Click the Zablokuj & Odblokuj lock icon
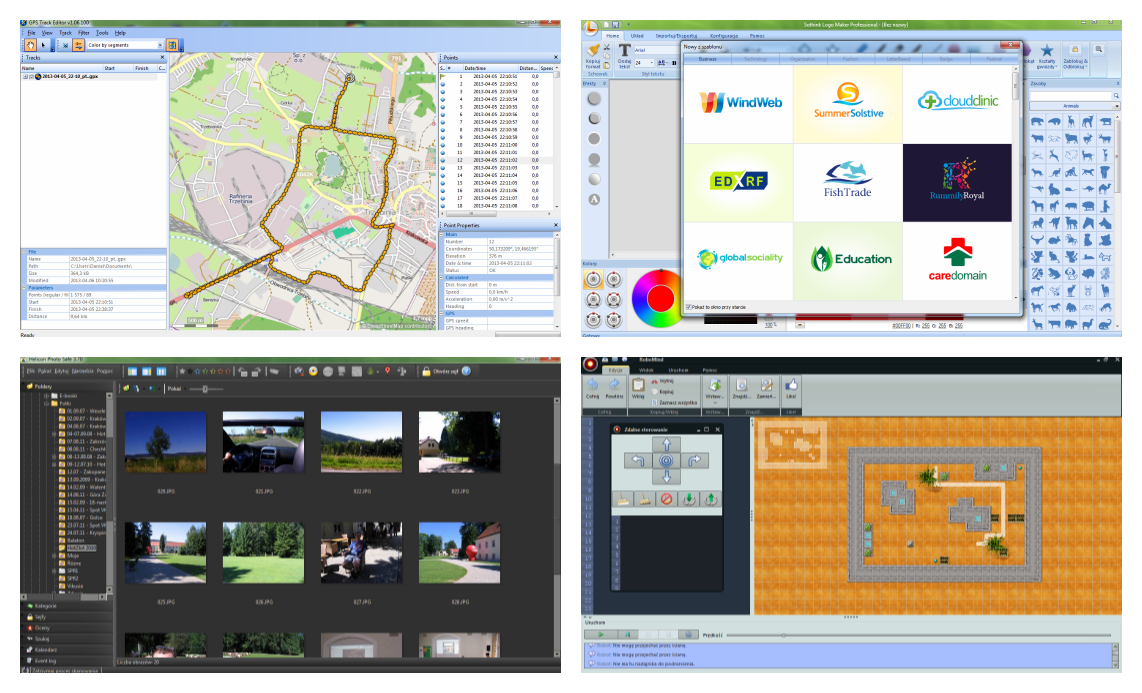This screenshot has width=1142, height=693. [1075, 50]
